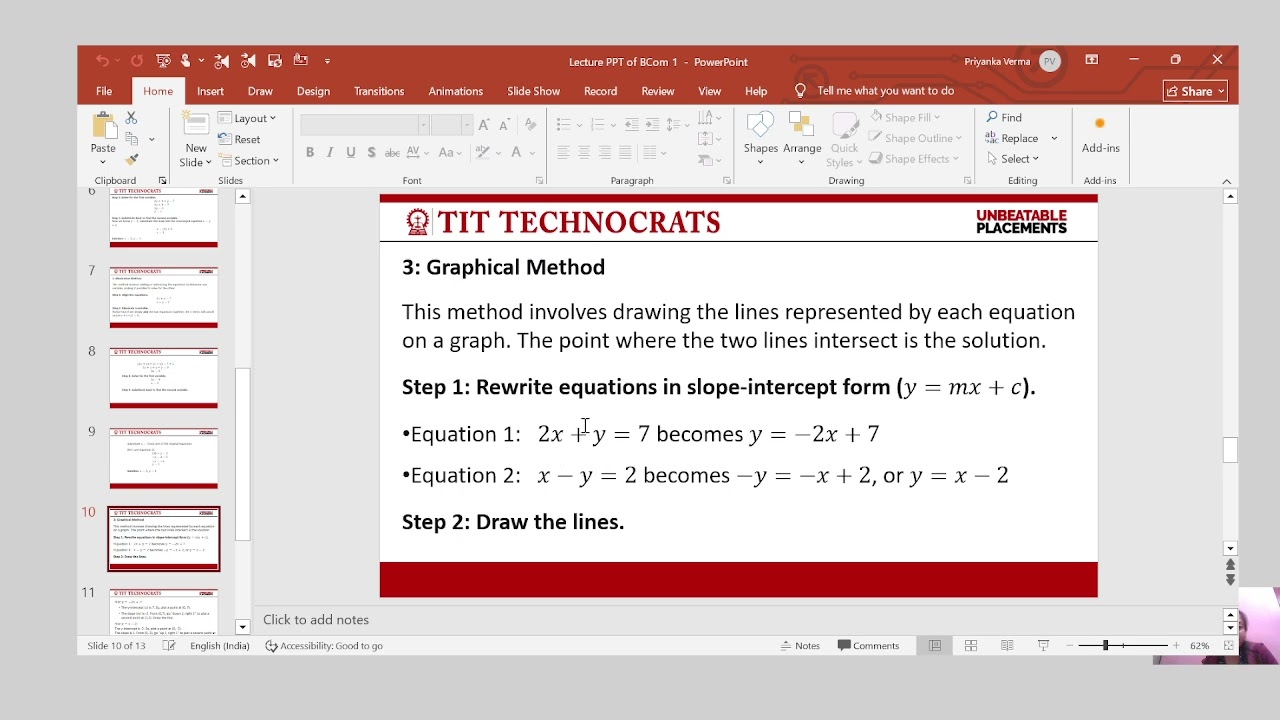Image resolution: width=1280 pixels, height=720 pixels.
Task: Expand the Section dropdown
Action: (249, 161)
